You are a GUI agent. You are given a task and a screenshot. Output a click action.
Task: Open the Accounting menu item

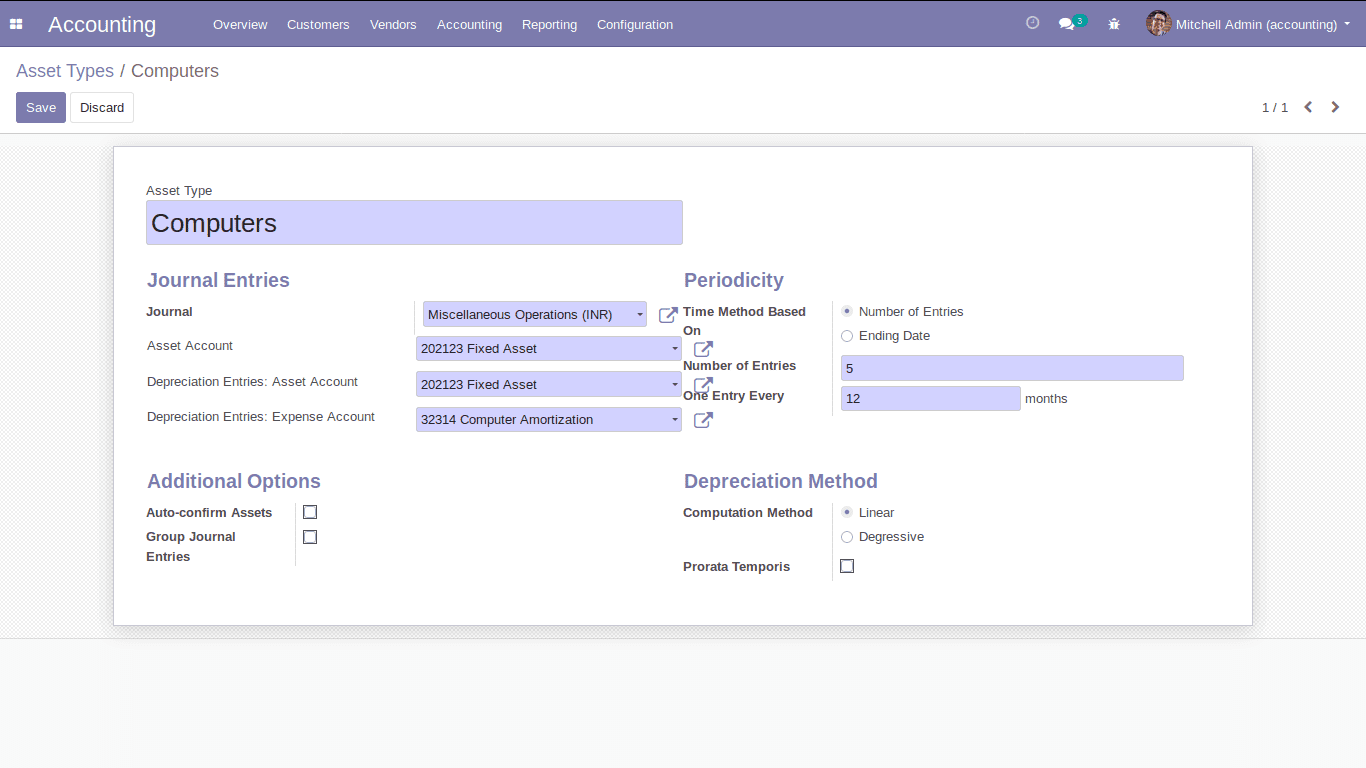click(469, 24)
